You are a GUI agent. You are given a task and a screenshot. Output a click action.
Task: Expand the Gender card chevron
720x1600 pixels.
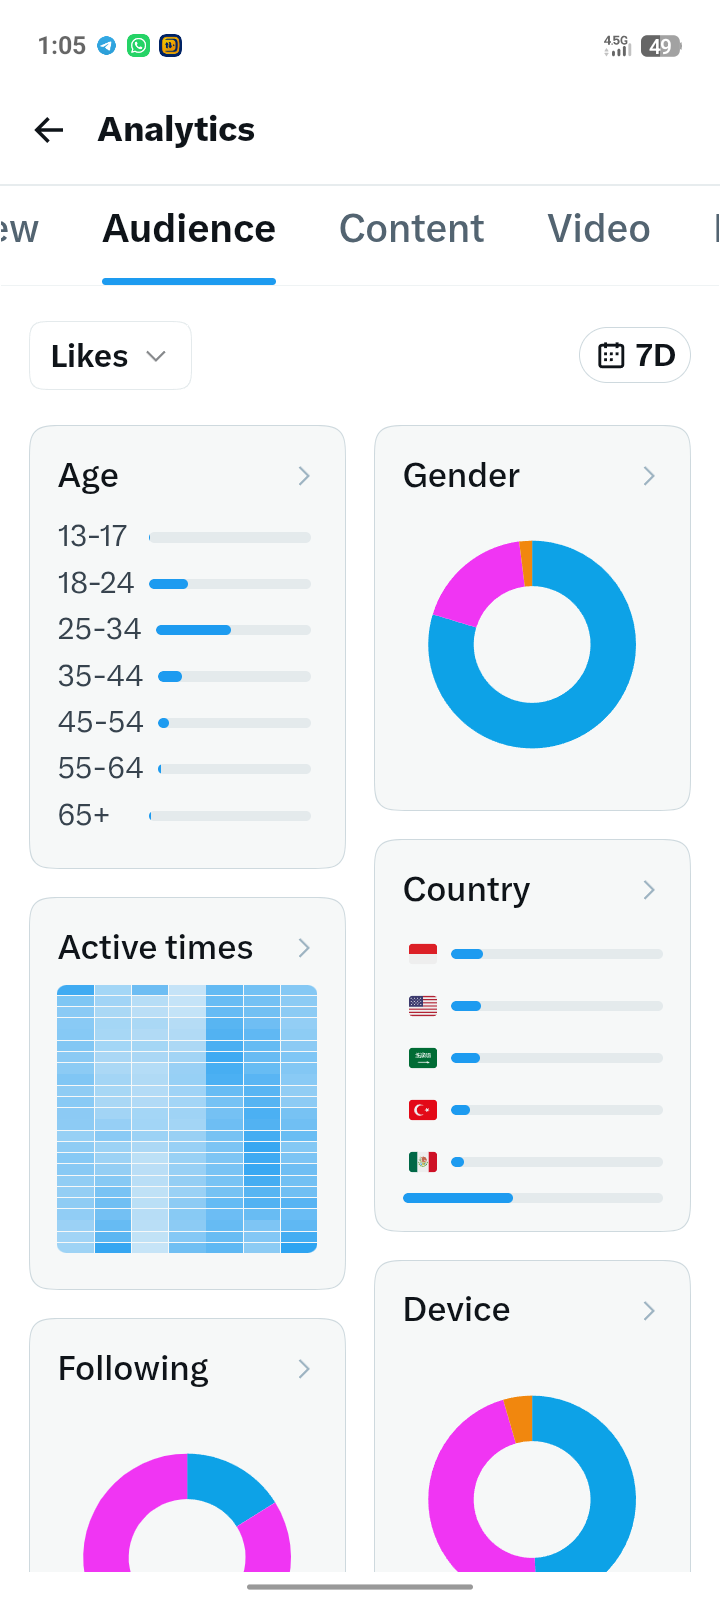tap(649, 476)
